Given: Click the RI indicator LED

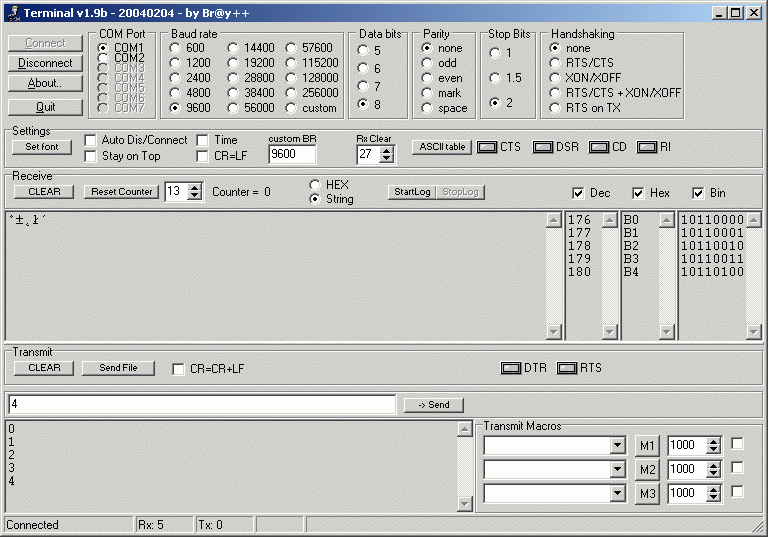Looking at the screenshot, I should click(647, 148).
